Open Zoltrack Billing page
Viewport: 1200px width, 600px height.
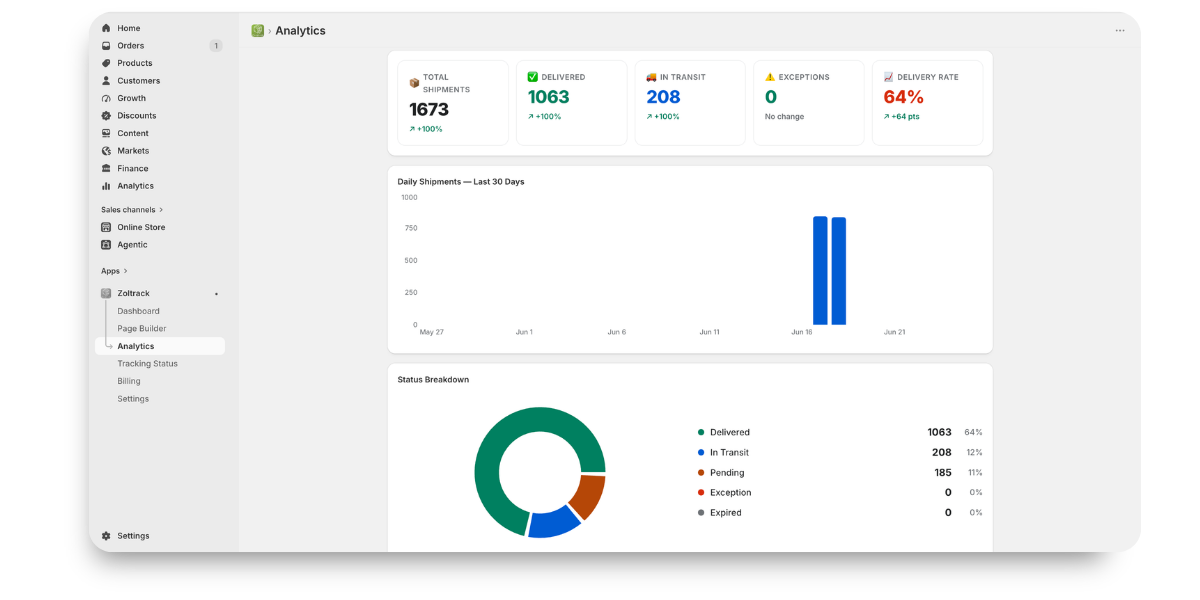(x=129, y=381)
